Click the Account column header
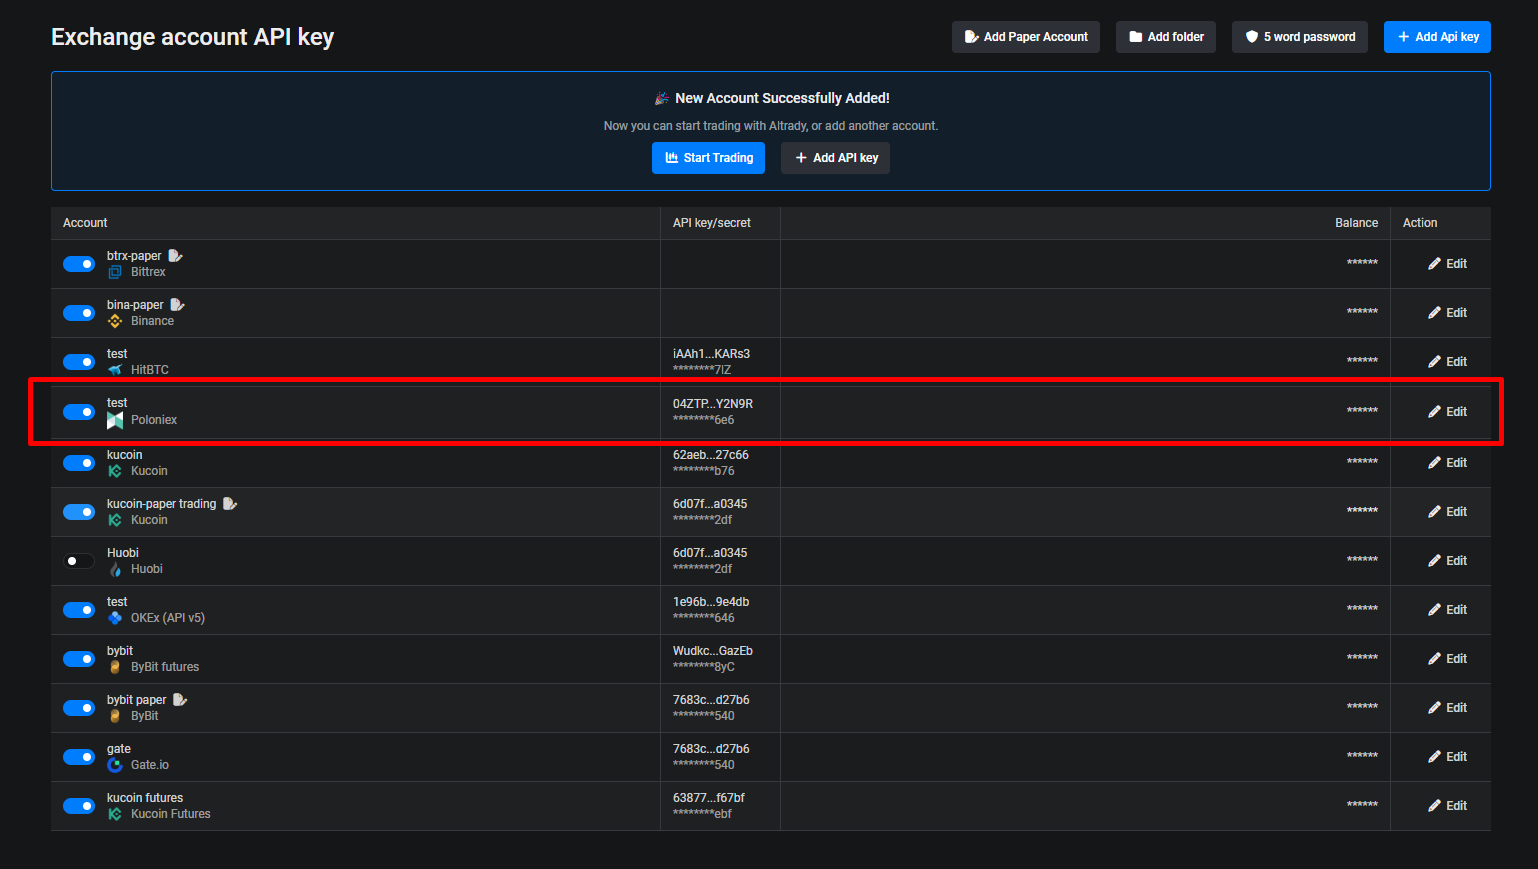The height and width of the screenshot is (869, 1538). 85,223
